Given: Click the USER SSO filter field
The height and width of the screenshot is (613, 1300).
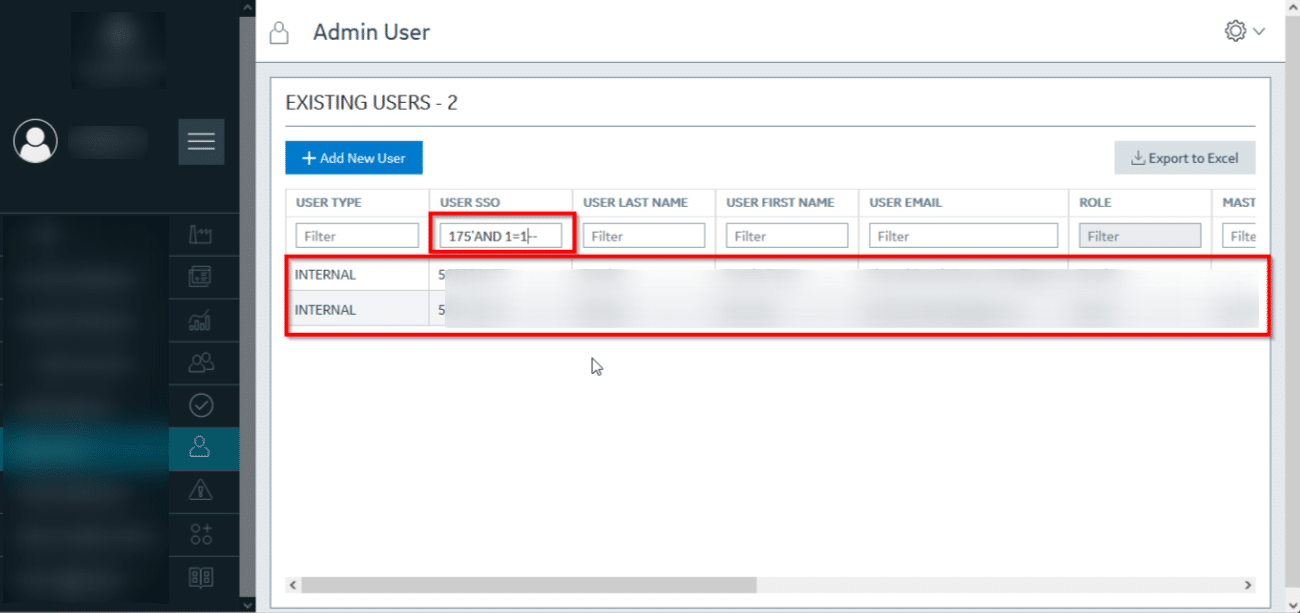Looking at the screenshot, I should click(500, 236).
